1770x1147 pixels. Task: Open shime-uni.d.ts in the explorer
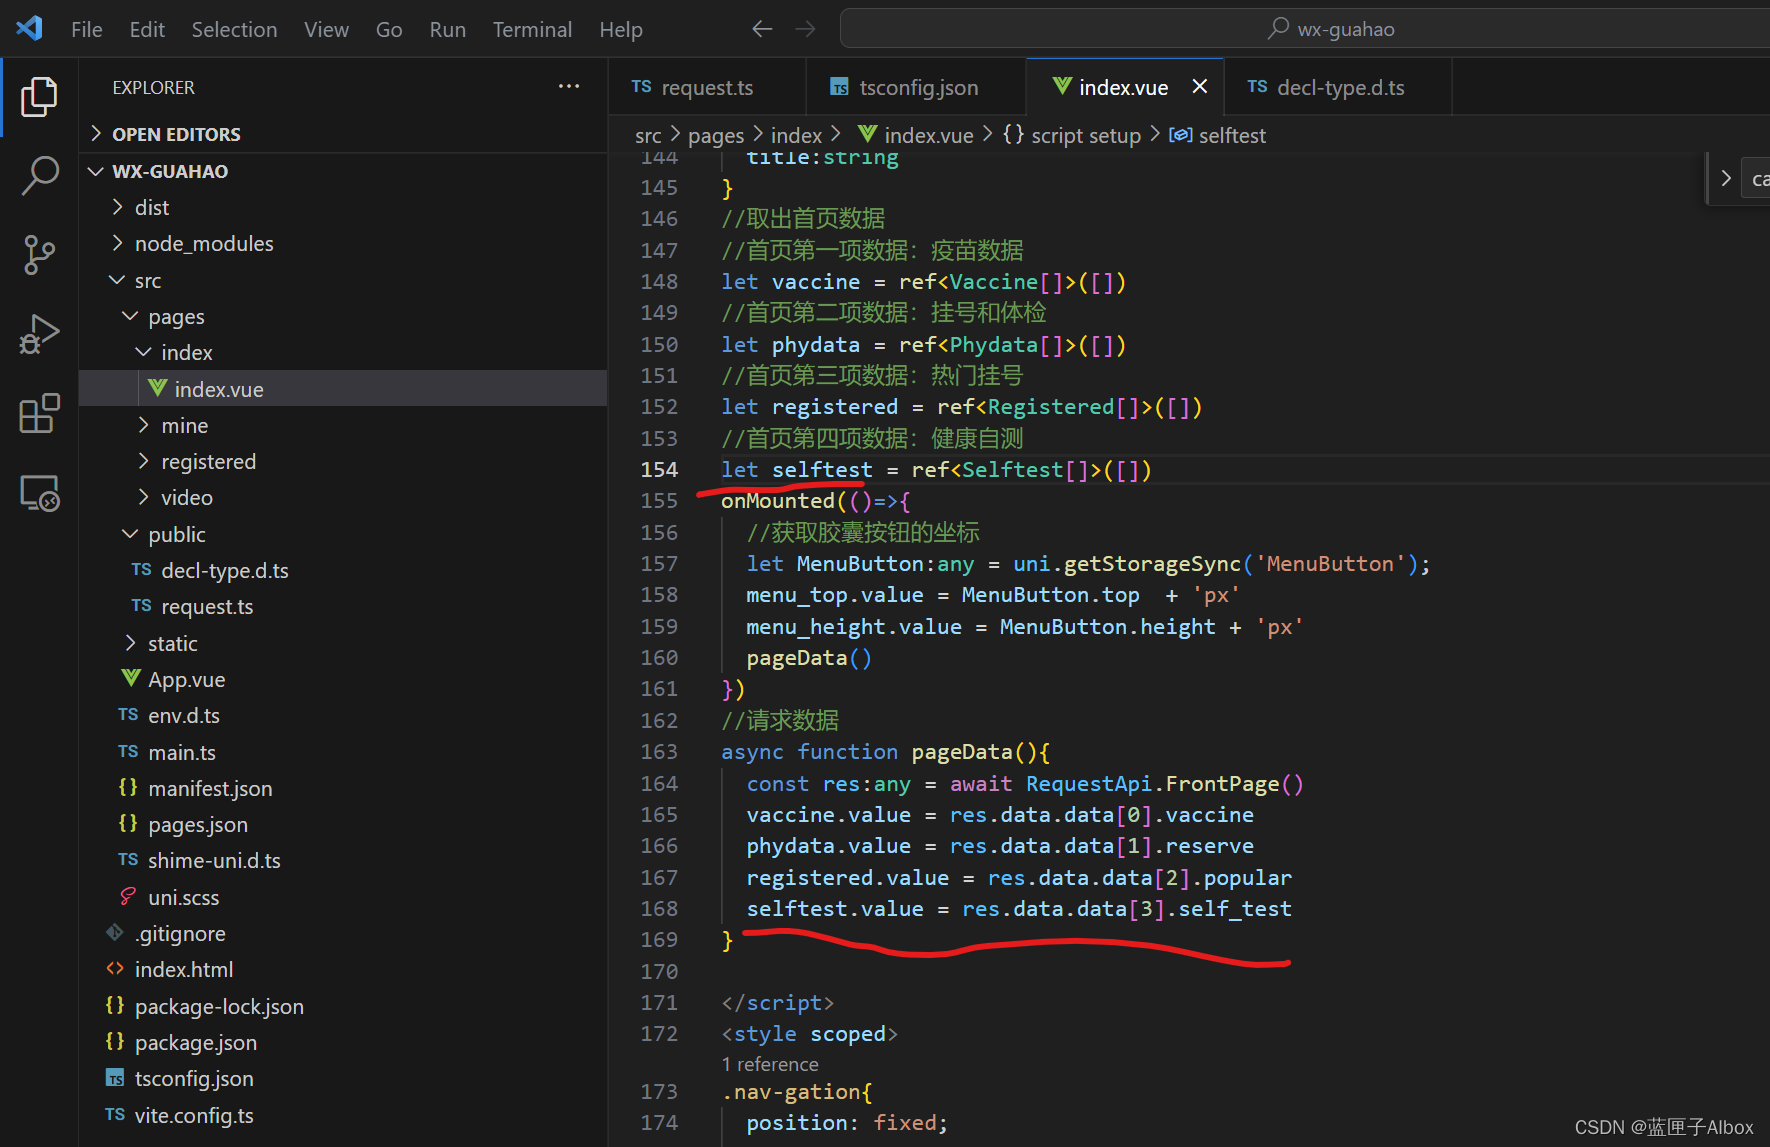pyautogui.click(x=343, y=860)
